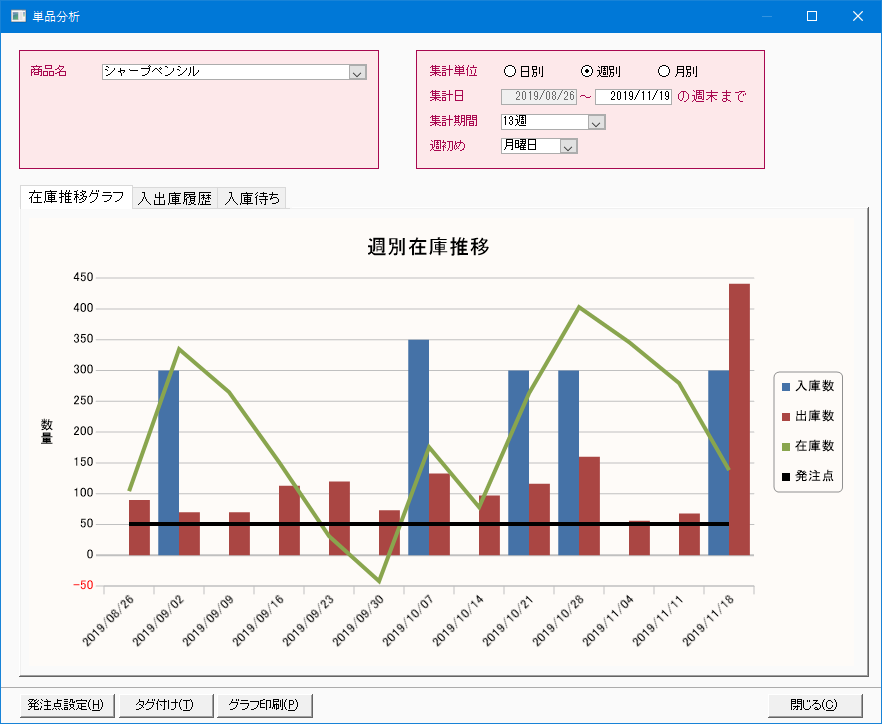Viewport: 882px width, 724px height.
Task: Click the グラフ印刷 button
Action: [x=264, y=705]
